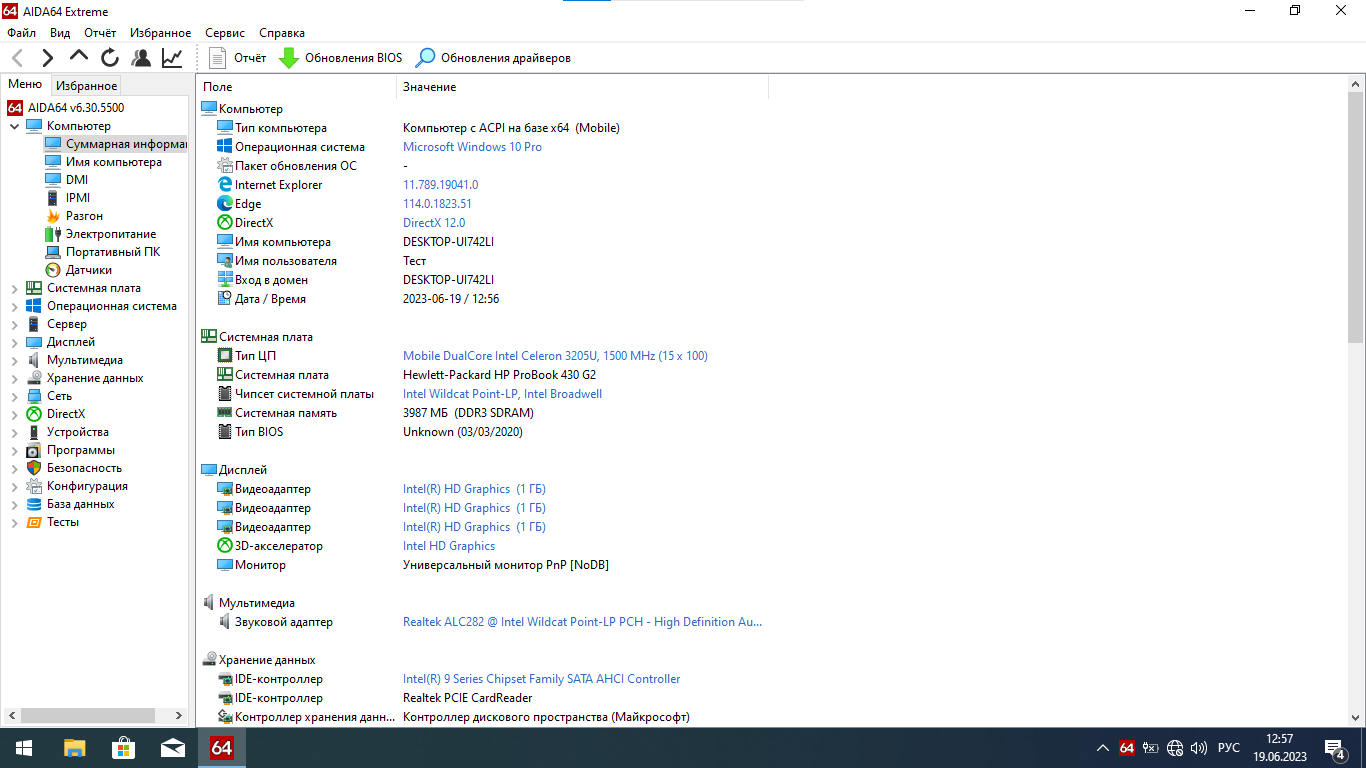Screen dimensions: 1366x768
Task: Select the Edge row in Компьютер section
Action: 481,204
